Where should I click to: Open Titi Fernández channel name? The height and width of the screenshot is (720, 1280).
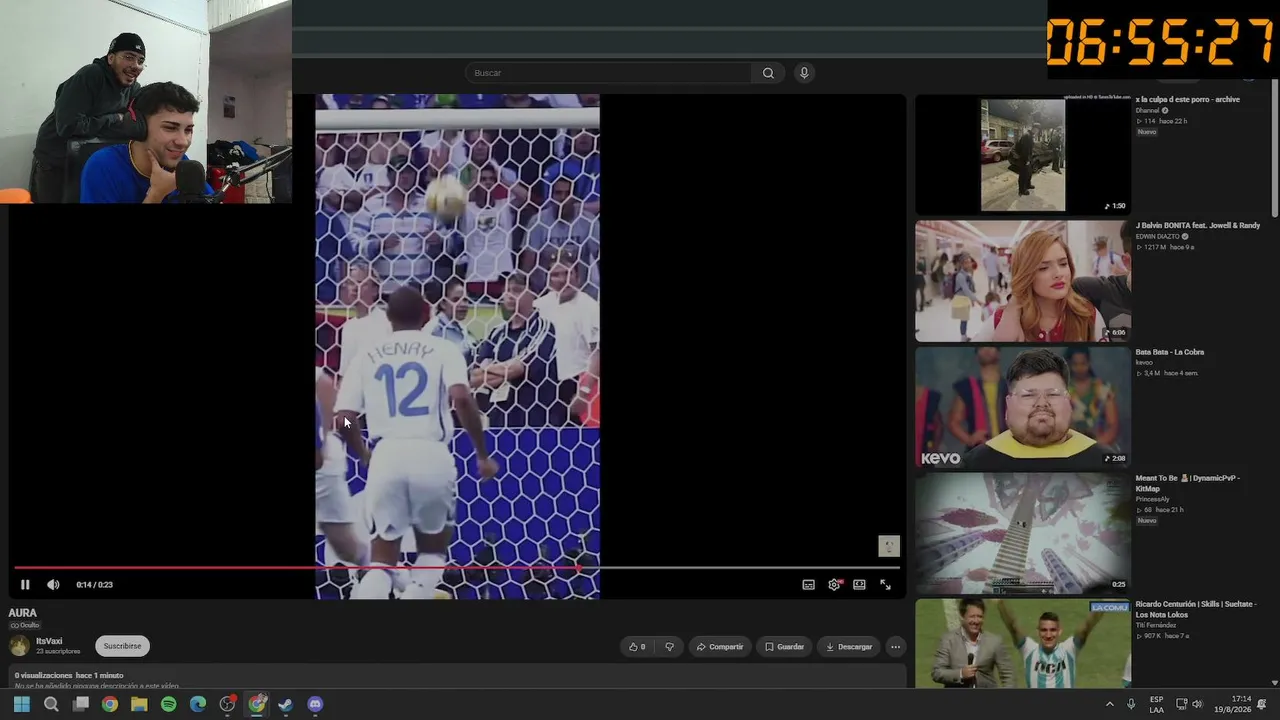pyautogui.click(x=1155, y=625)
